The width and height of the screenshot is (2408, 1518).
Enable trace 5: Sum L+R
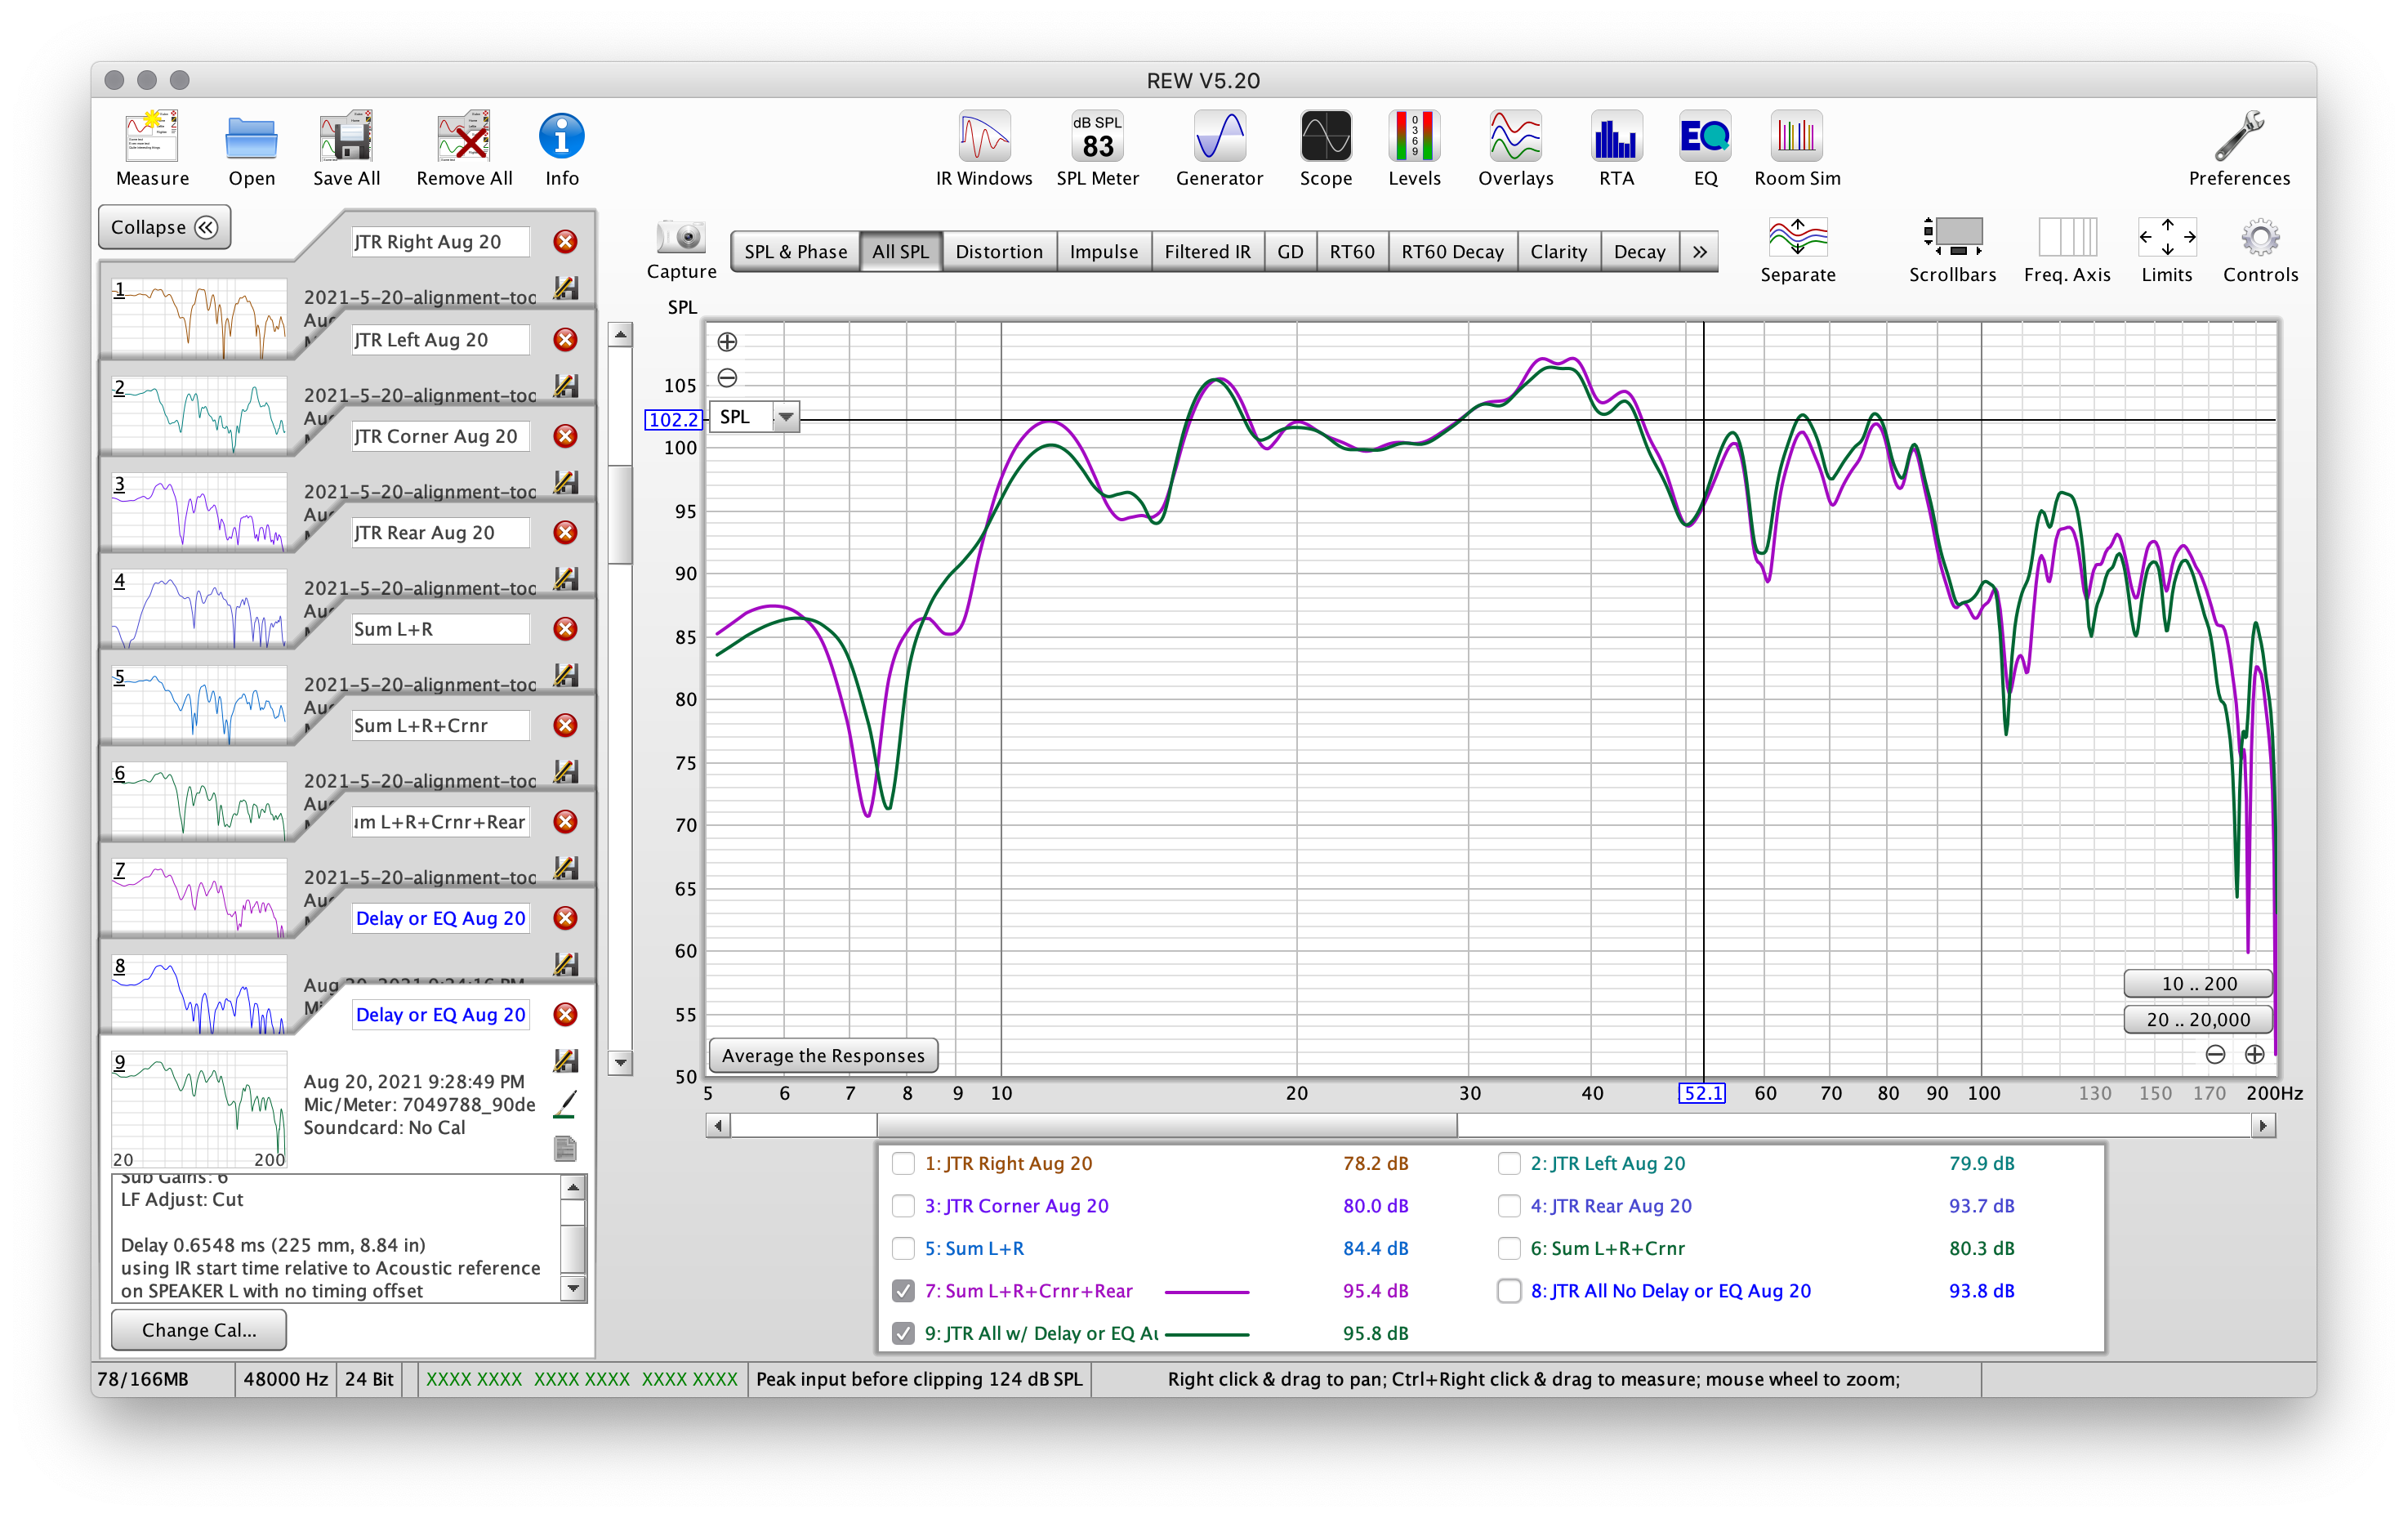point(902,1248)
